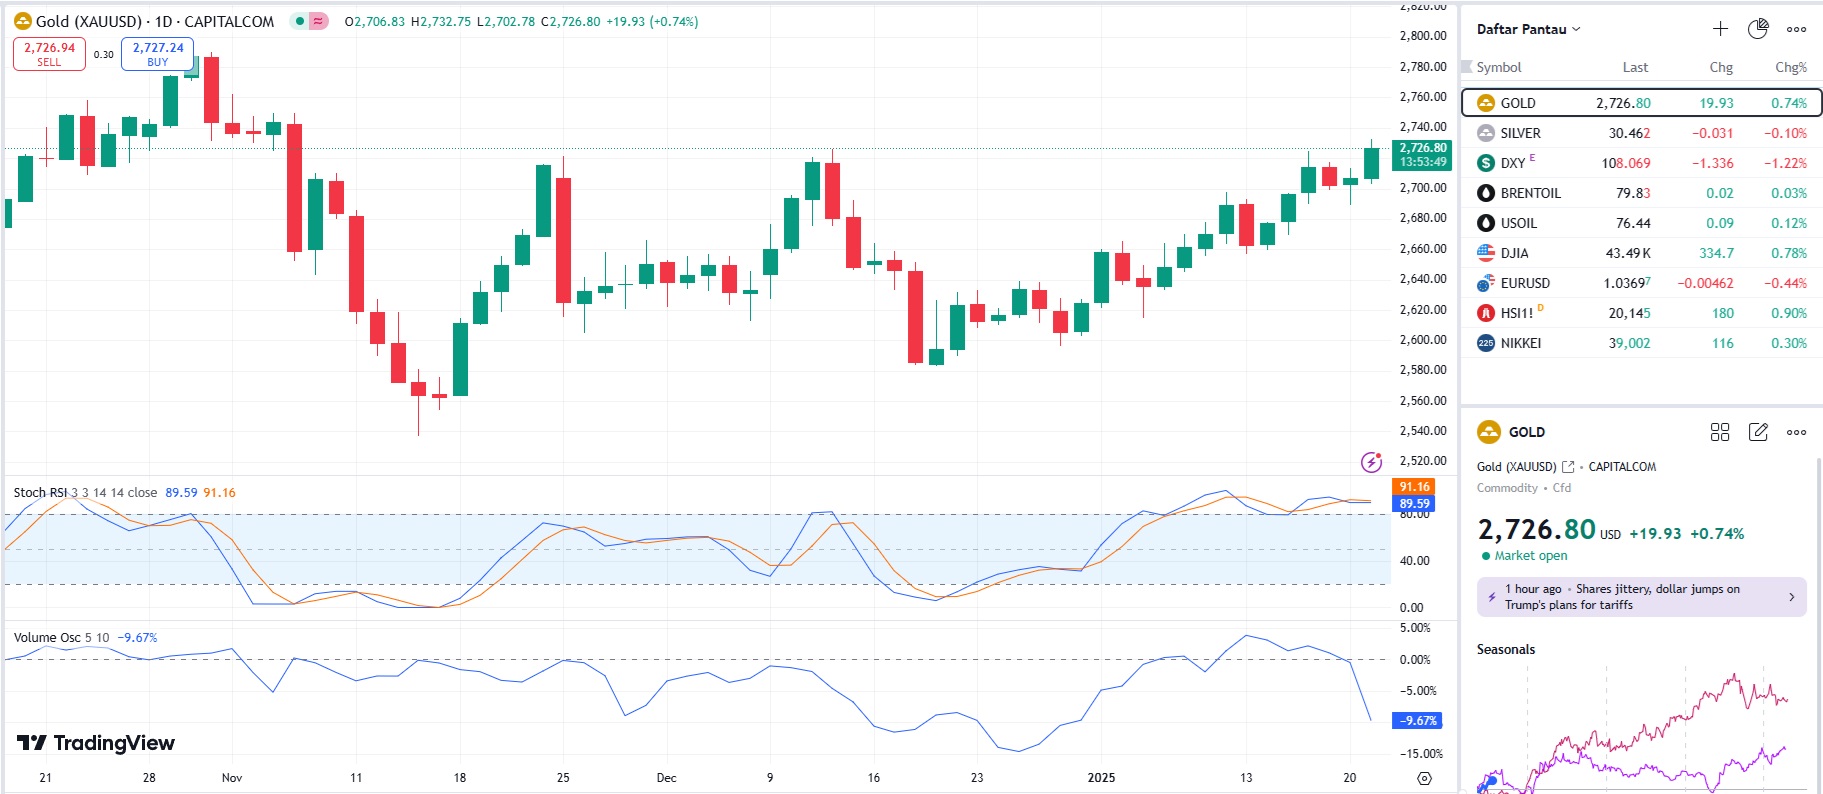Toggle the flag column in the watchlist header
This screenshot has height=794, width=1823.
tap(1467, 67)
